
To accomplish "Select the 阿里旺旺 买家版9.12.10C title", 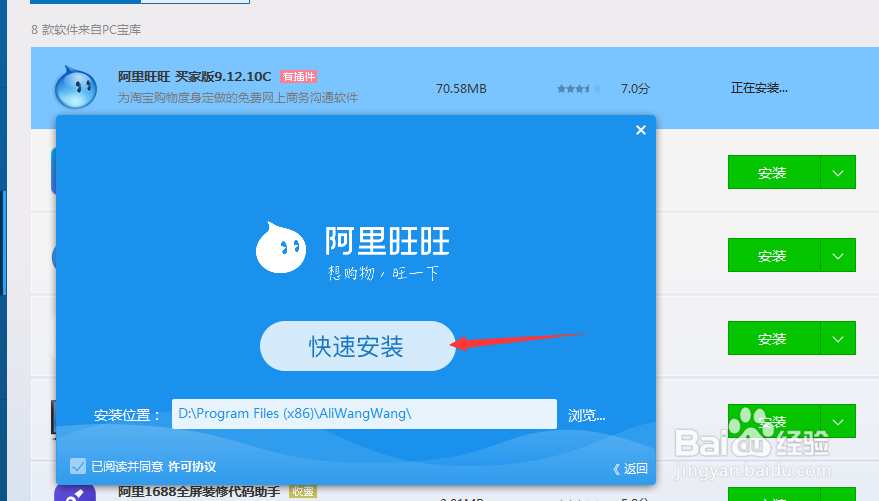I will point(195,76).
